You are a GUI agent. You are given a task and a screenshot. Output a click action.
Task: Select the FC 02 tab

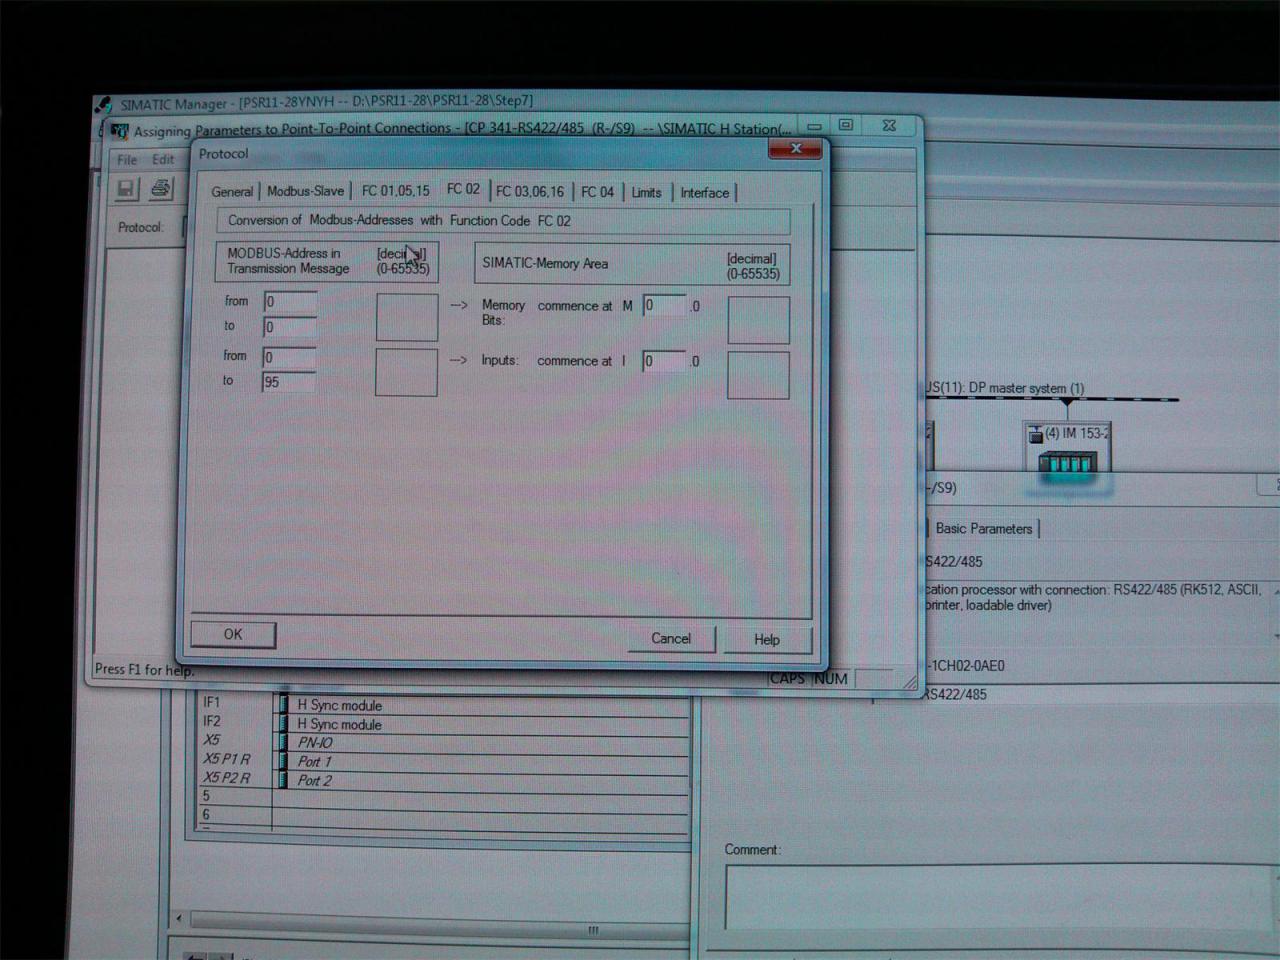click(463, 189)
